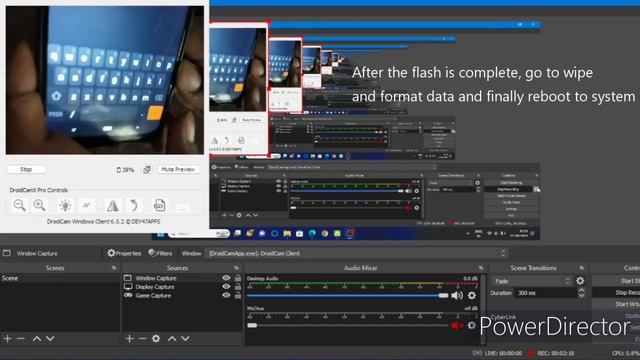Screen dimensions: 640x360
Task: Hide the Game Capture source
Action: pos(226,295)
